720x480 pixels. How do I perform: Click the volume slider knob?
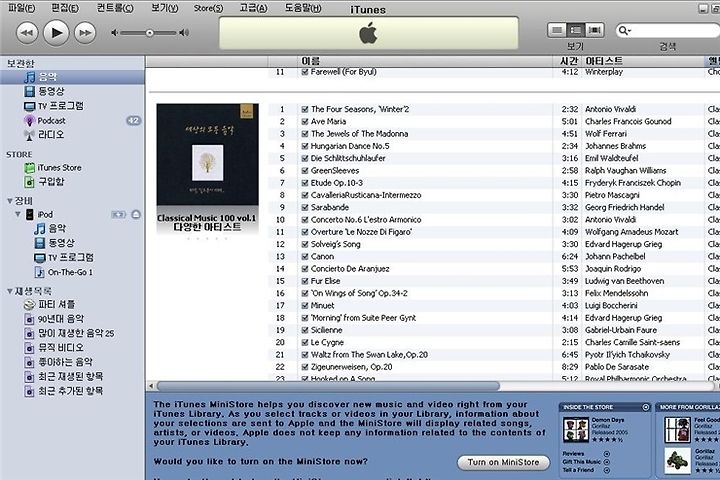point(150,33)
